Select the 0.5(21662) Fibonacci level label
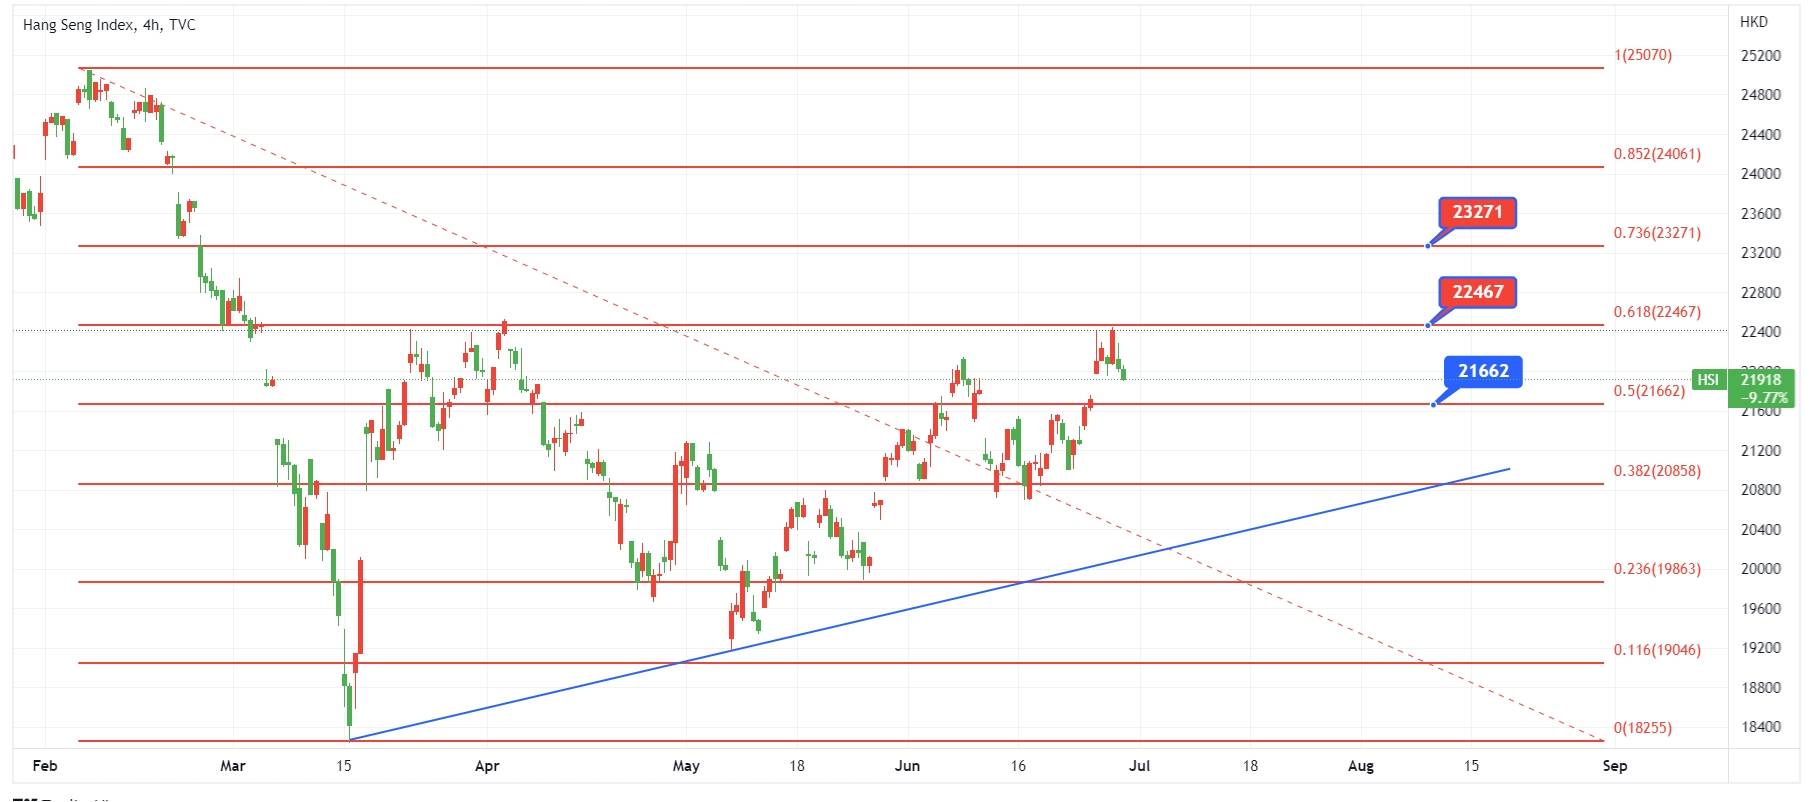Image resolution: width=1813 pixels, height=802 pixels. 1649,391
